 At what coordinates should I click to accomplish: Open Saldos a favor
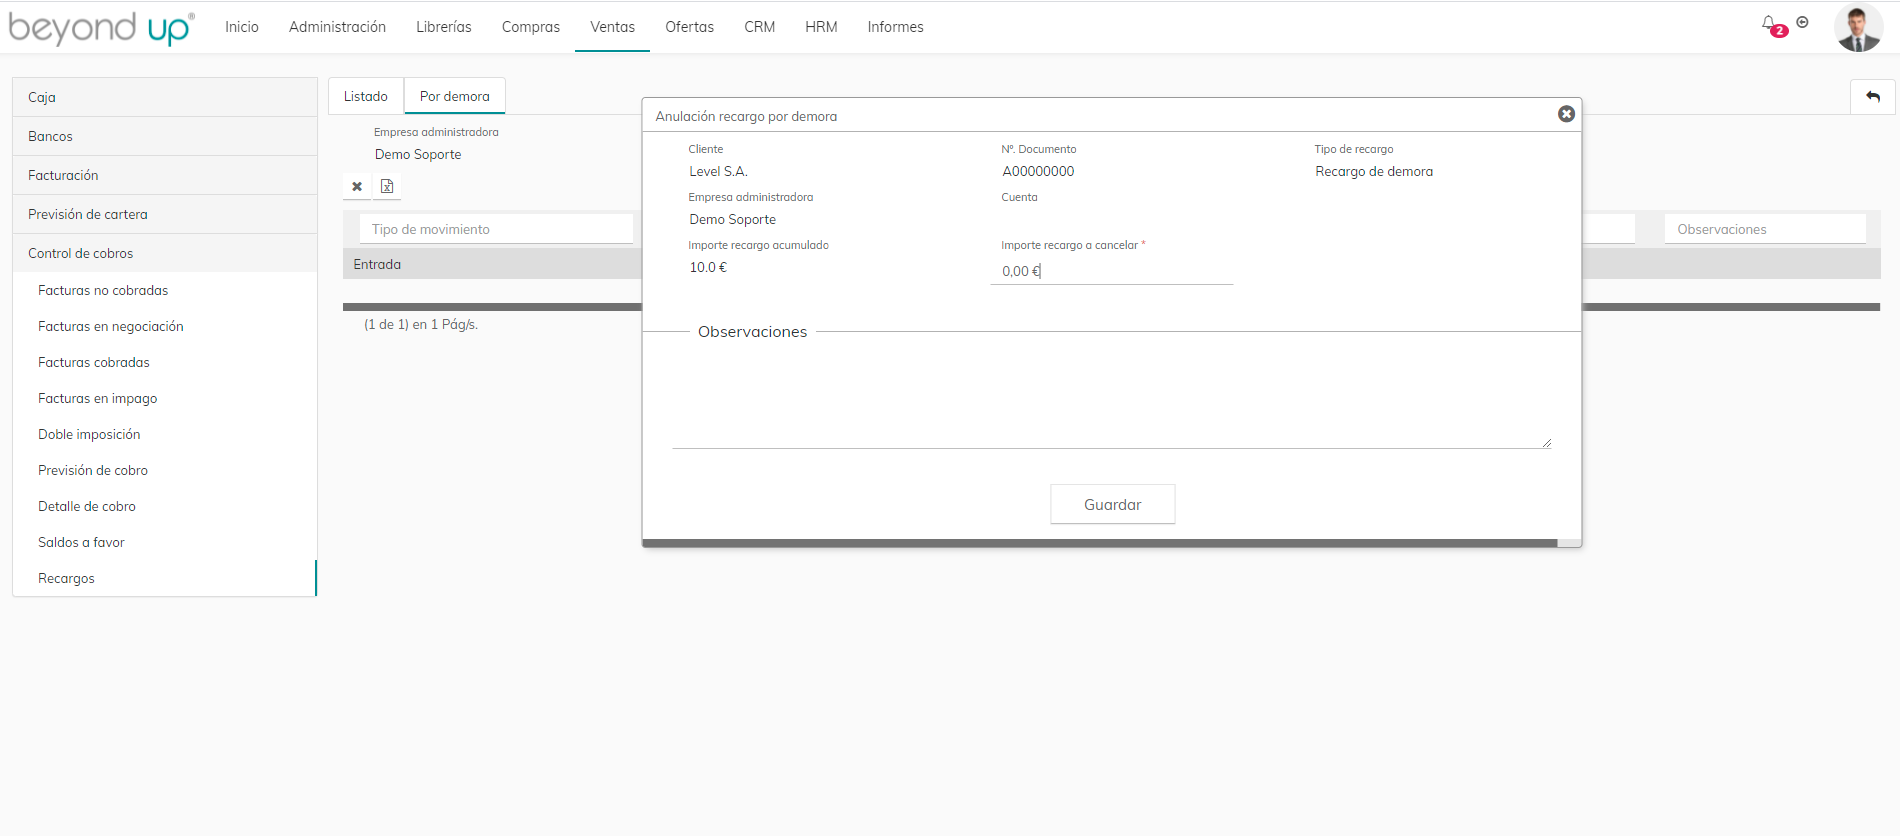click(165, 542)
